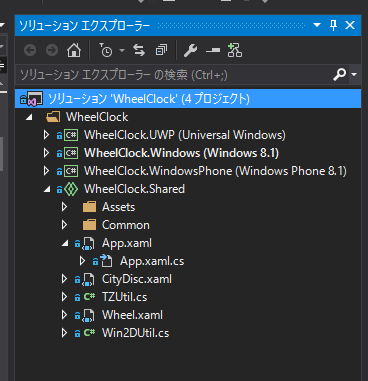Click the App.xaml file icon
368x381 pixels.
88,243
